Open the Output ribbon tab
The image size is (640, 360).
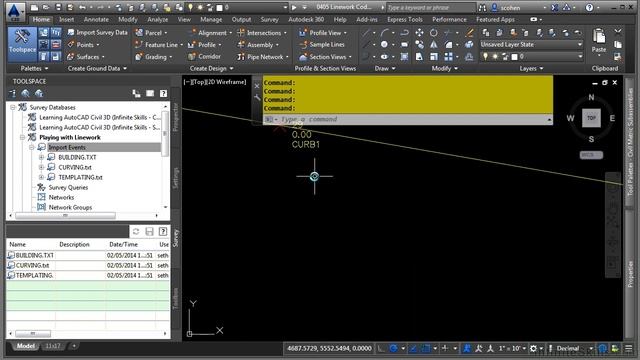click(241, 19)
